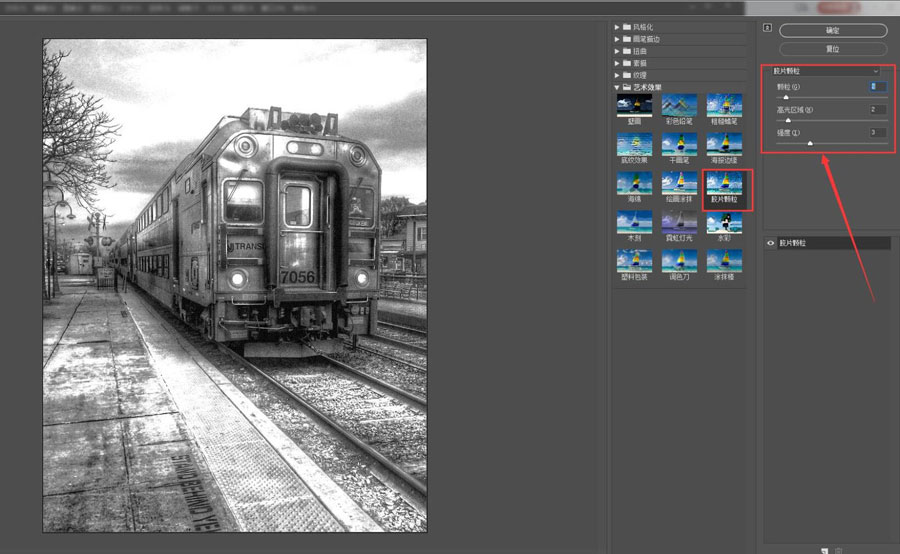Adjust the 强度 (Intensity) slider handle

click(x=810, y=143)
